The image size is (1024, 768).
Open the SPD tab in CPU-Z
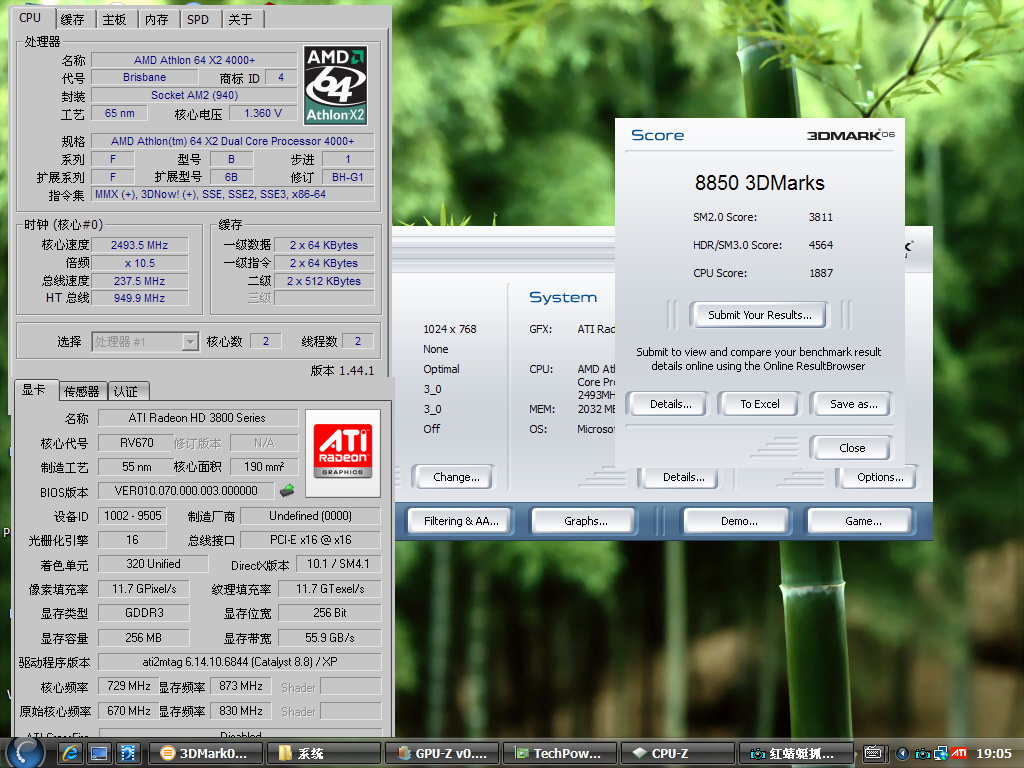point(198,20)
